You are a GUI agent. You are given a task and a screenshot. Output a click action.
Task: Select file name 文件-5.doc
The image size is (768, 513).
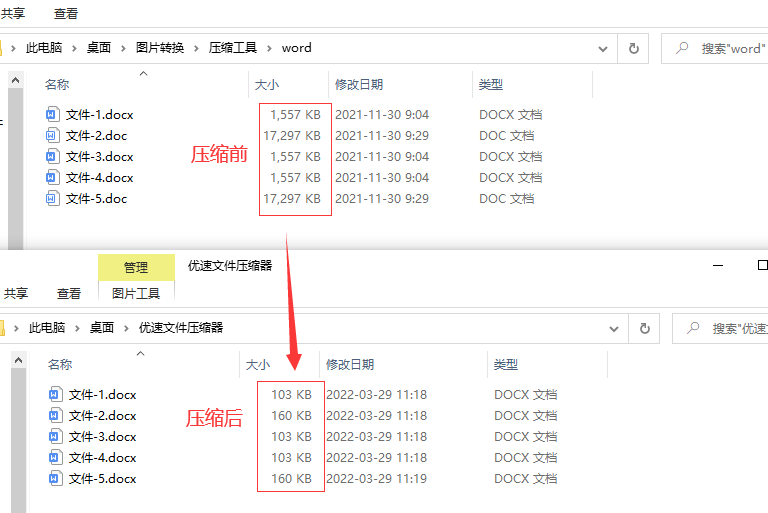click(x=96, y=199)
